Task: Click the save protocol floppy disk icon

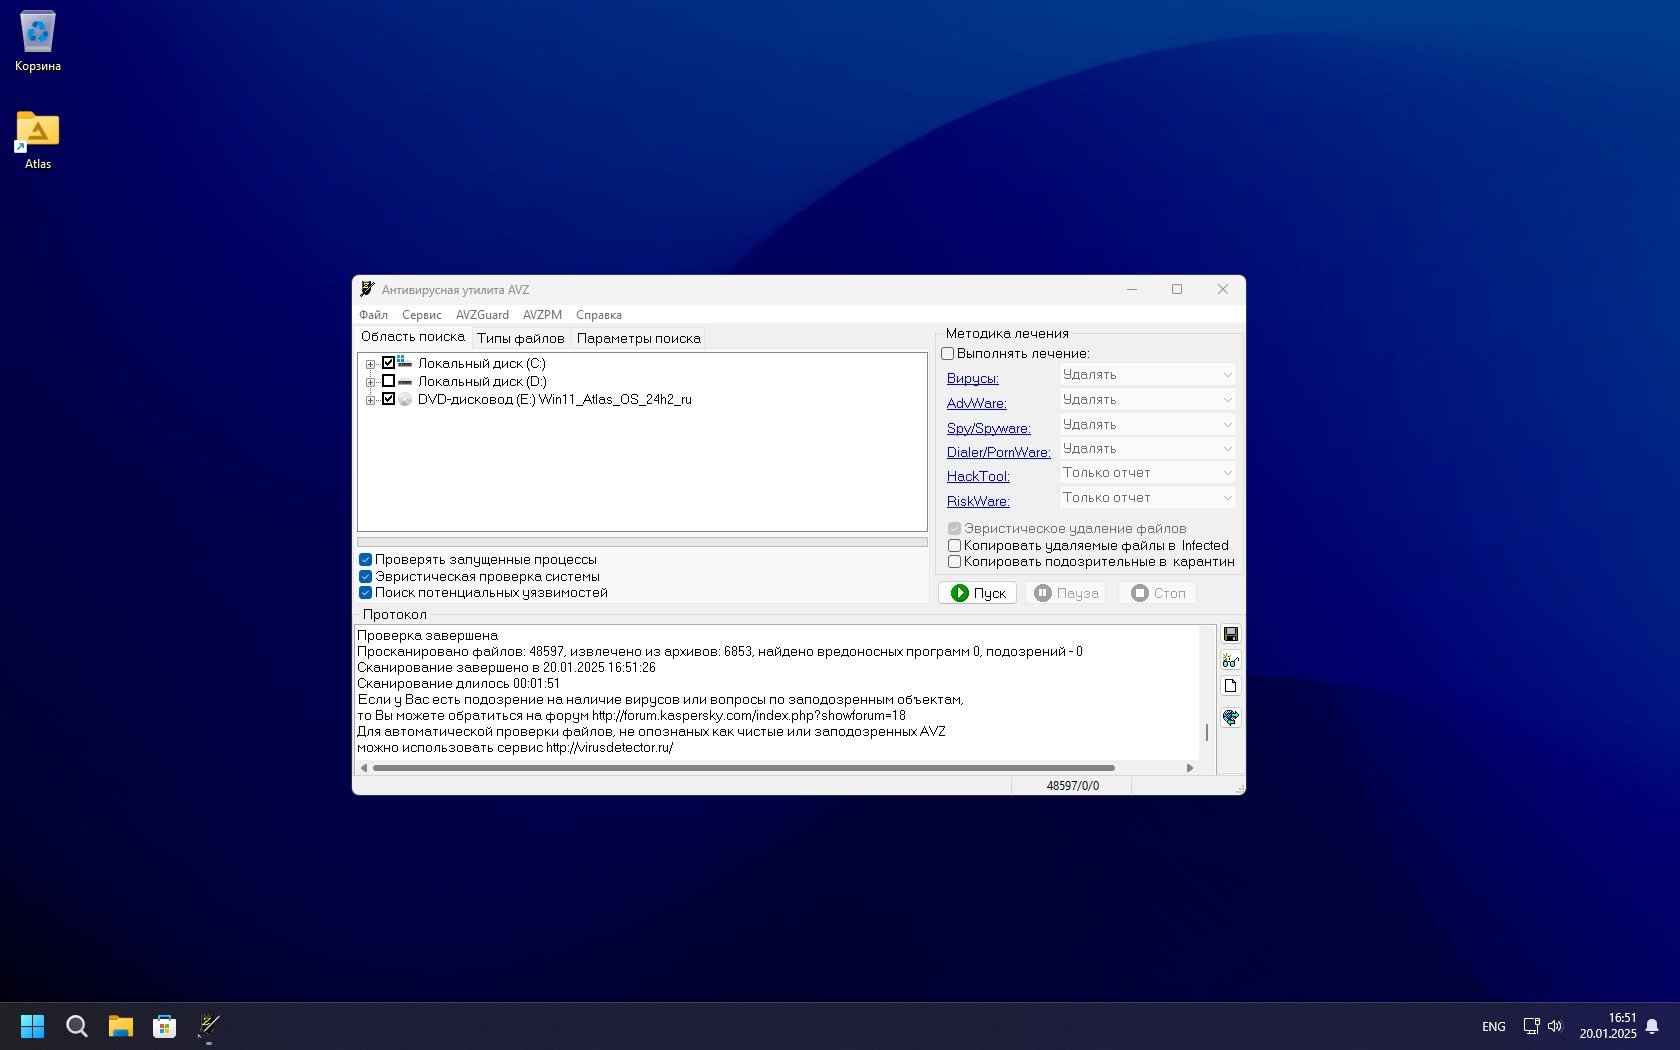Action: click(x=1230, y=634)
